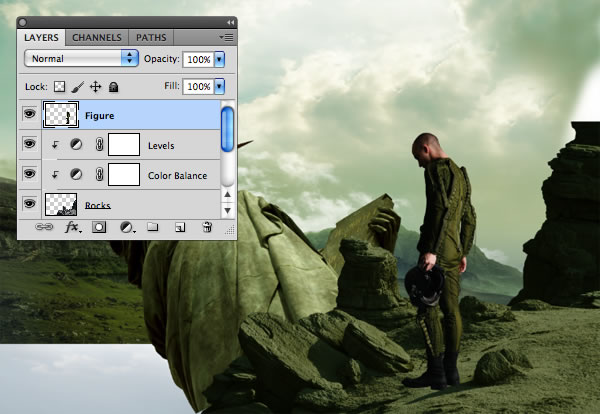Image resolution: width=600 pixels, height=414 pixels.
Task: Open the fx layer style menu
Action: [72, 227]
